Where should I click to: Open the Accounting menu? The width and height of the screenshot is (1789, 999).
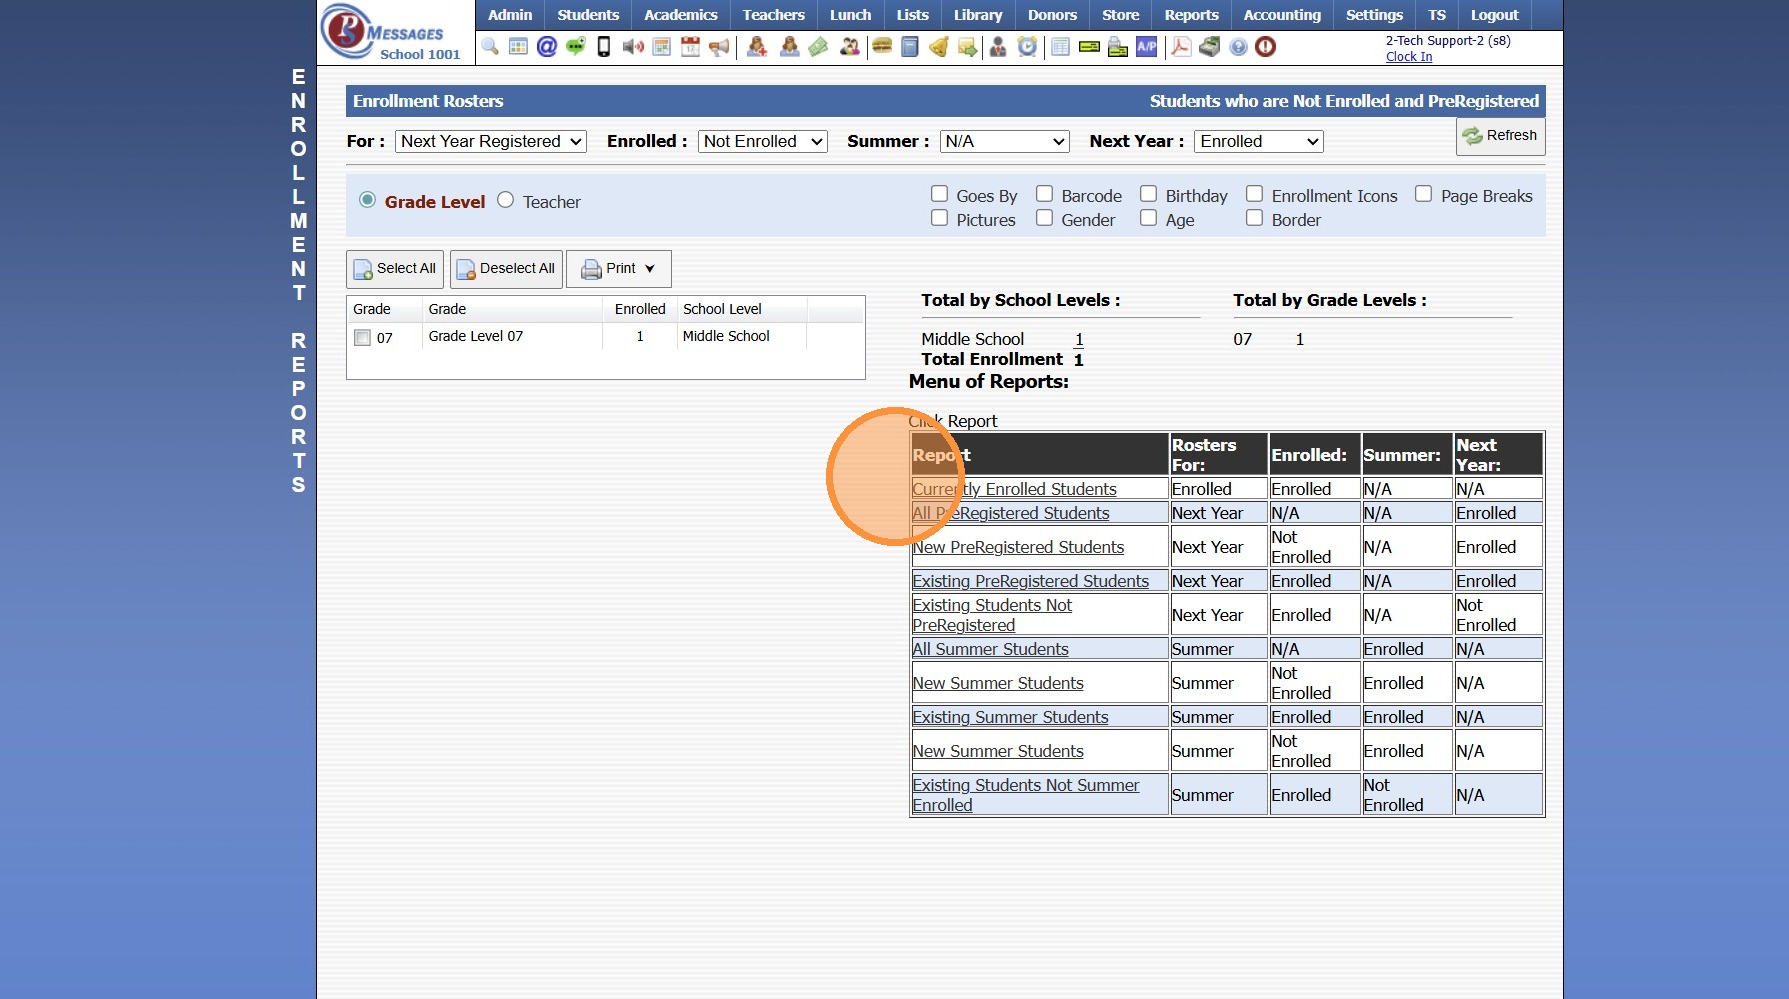(x=1281, y=15)
